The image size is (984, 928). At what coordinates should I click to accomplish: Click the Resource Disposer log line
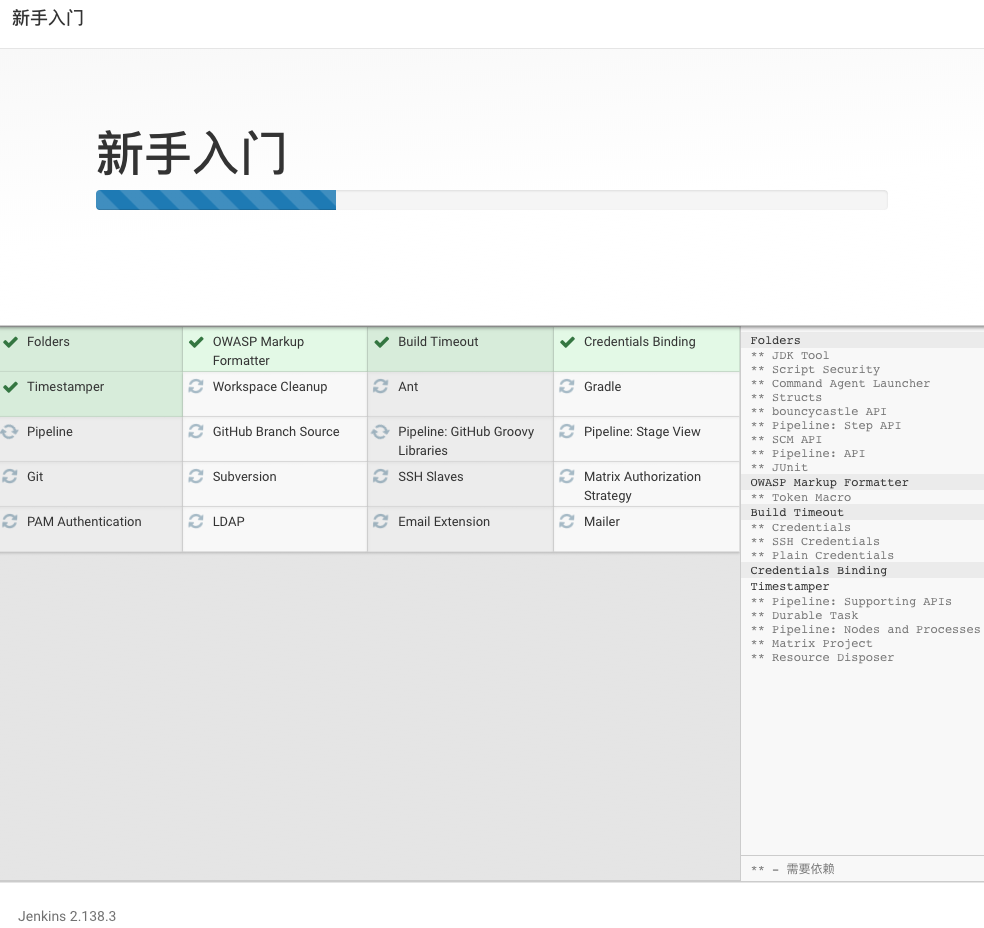click(x=822, y=658)
